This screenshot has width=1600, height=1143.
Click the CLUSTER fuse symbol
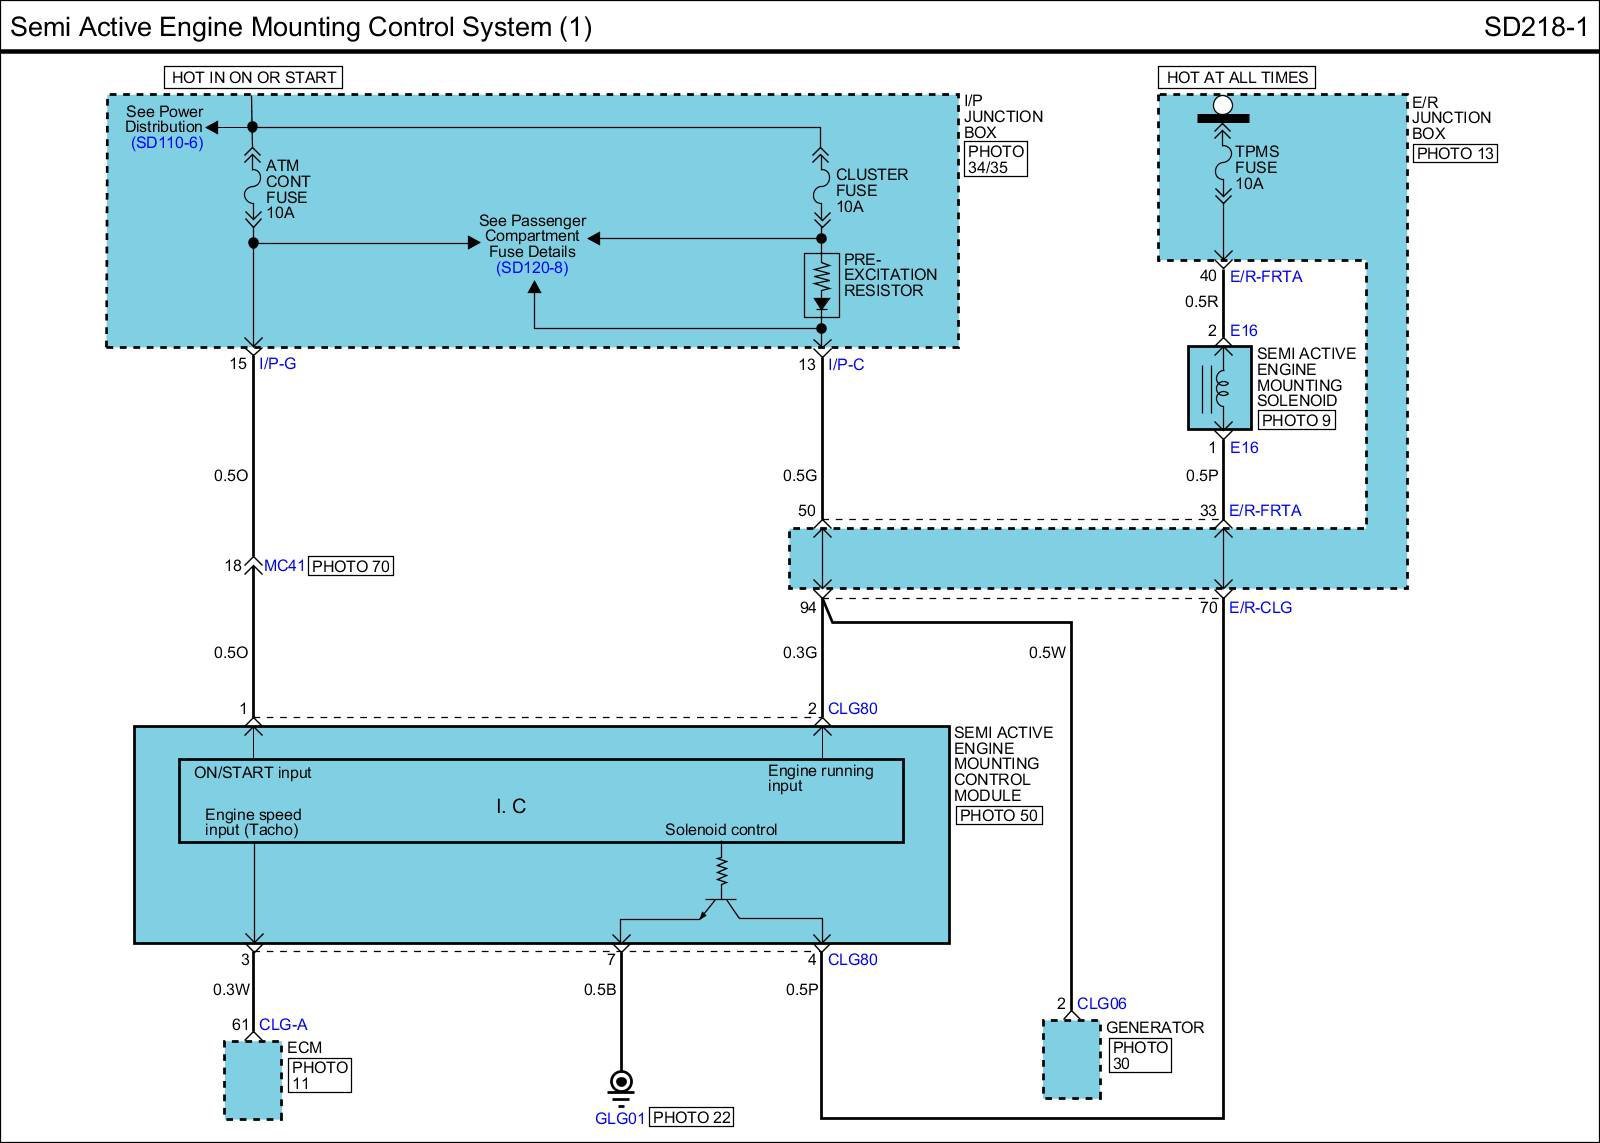[x=821, y=190]
